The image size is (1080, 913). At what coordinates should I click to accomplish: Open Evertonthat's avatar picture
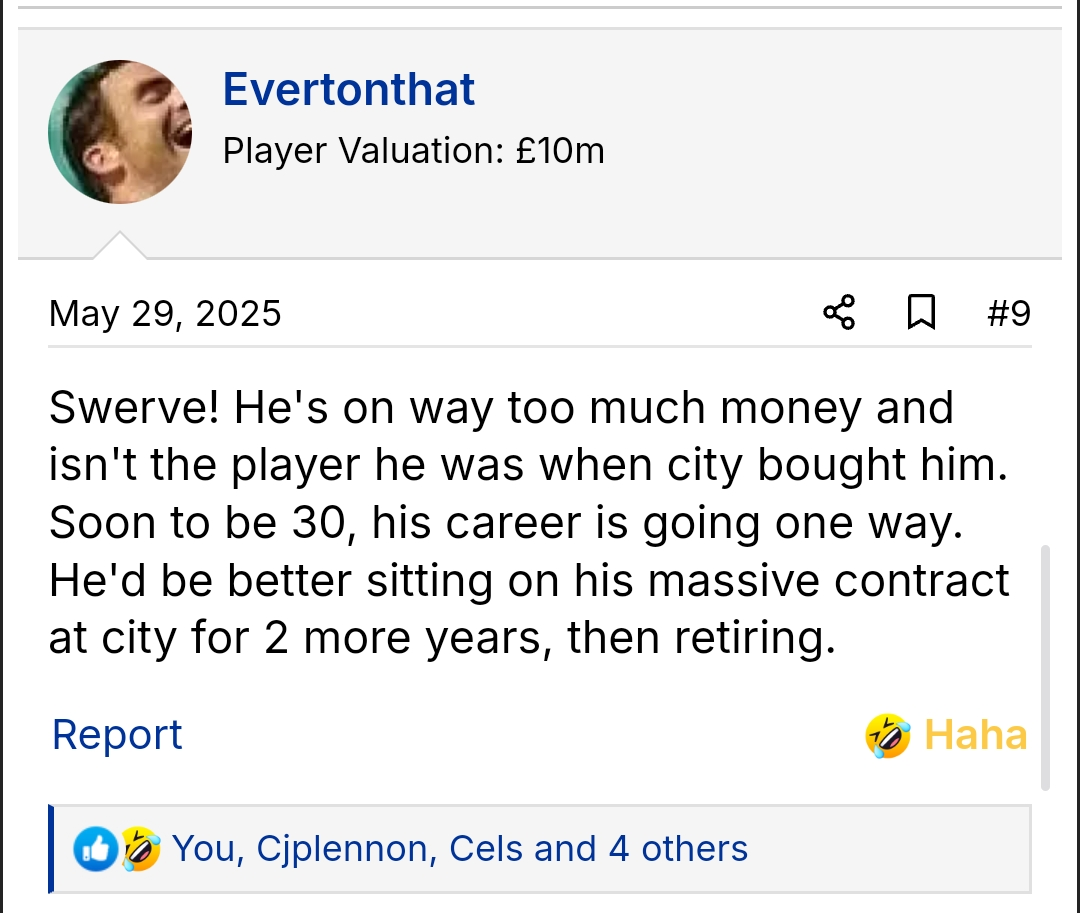(120, 132)
